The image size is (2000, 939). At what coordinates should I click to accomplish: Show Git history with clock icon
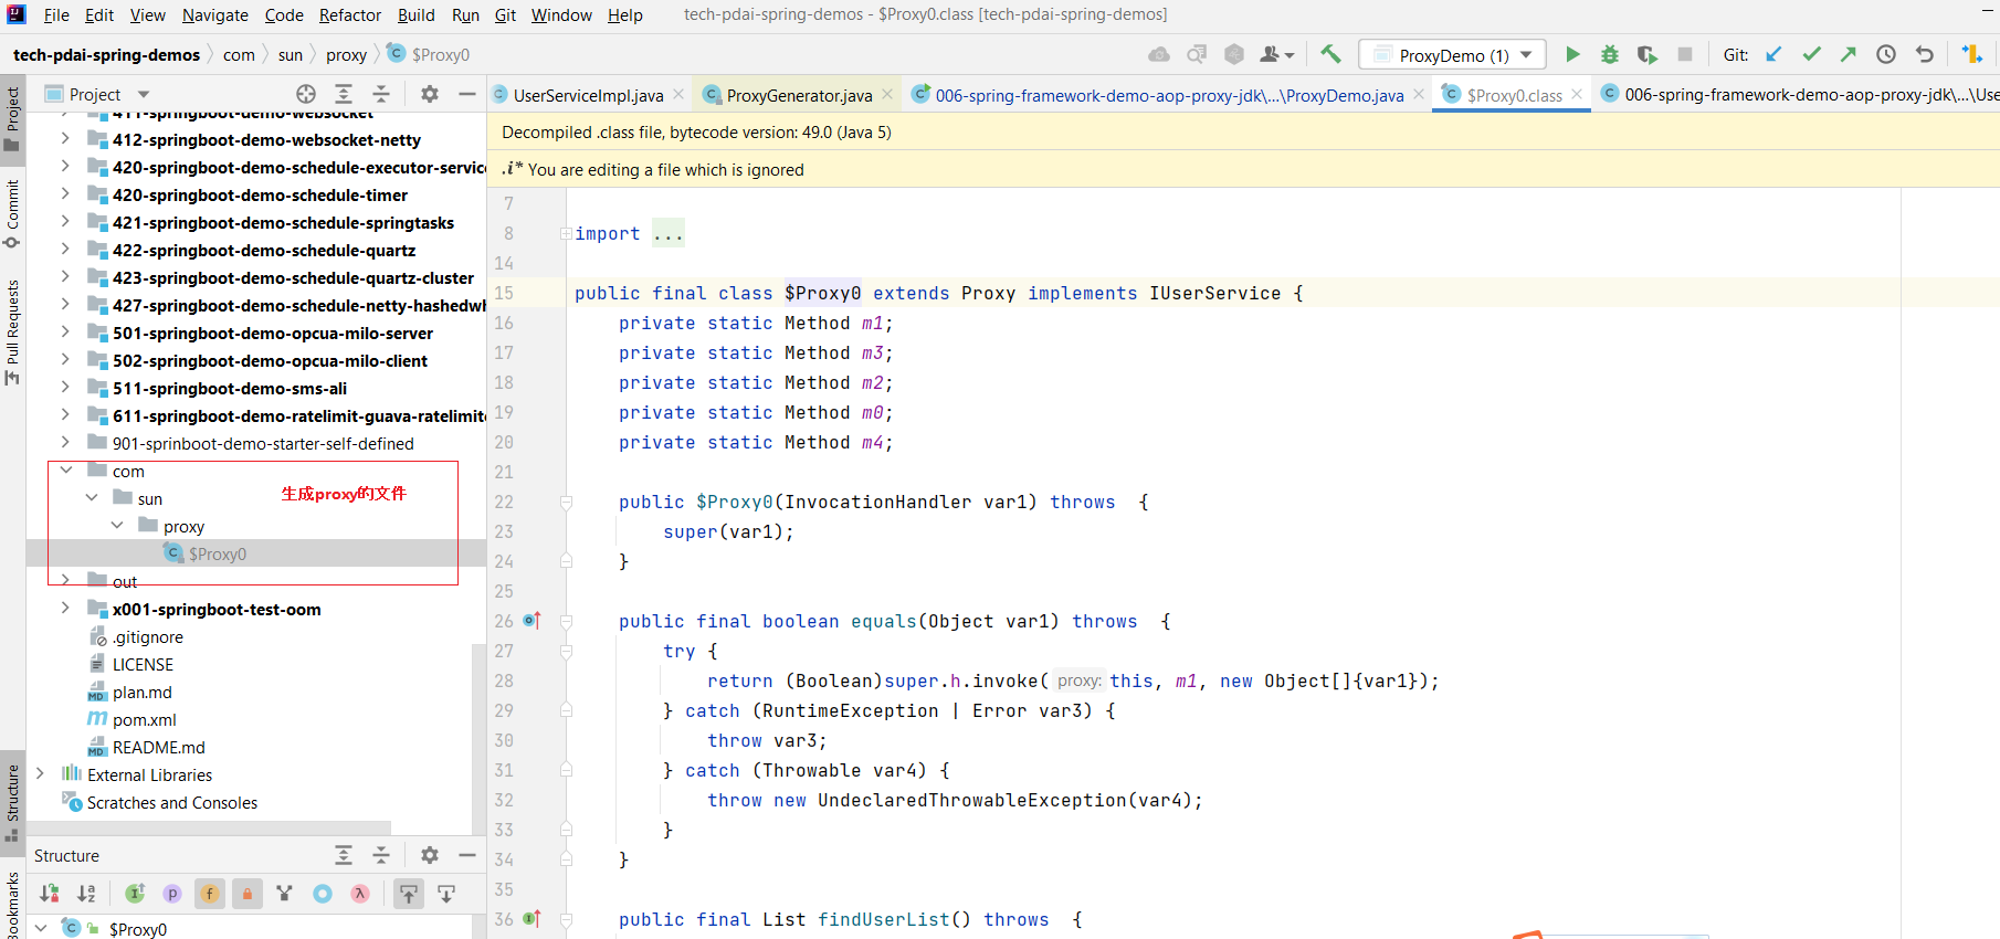pyautogui.click(x=1886, y=55)
